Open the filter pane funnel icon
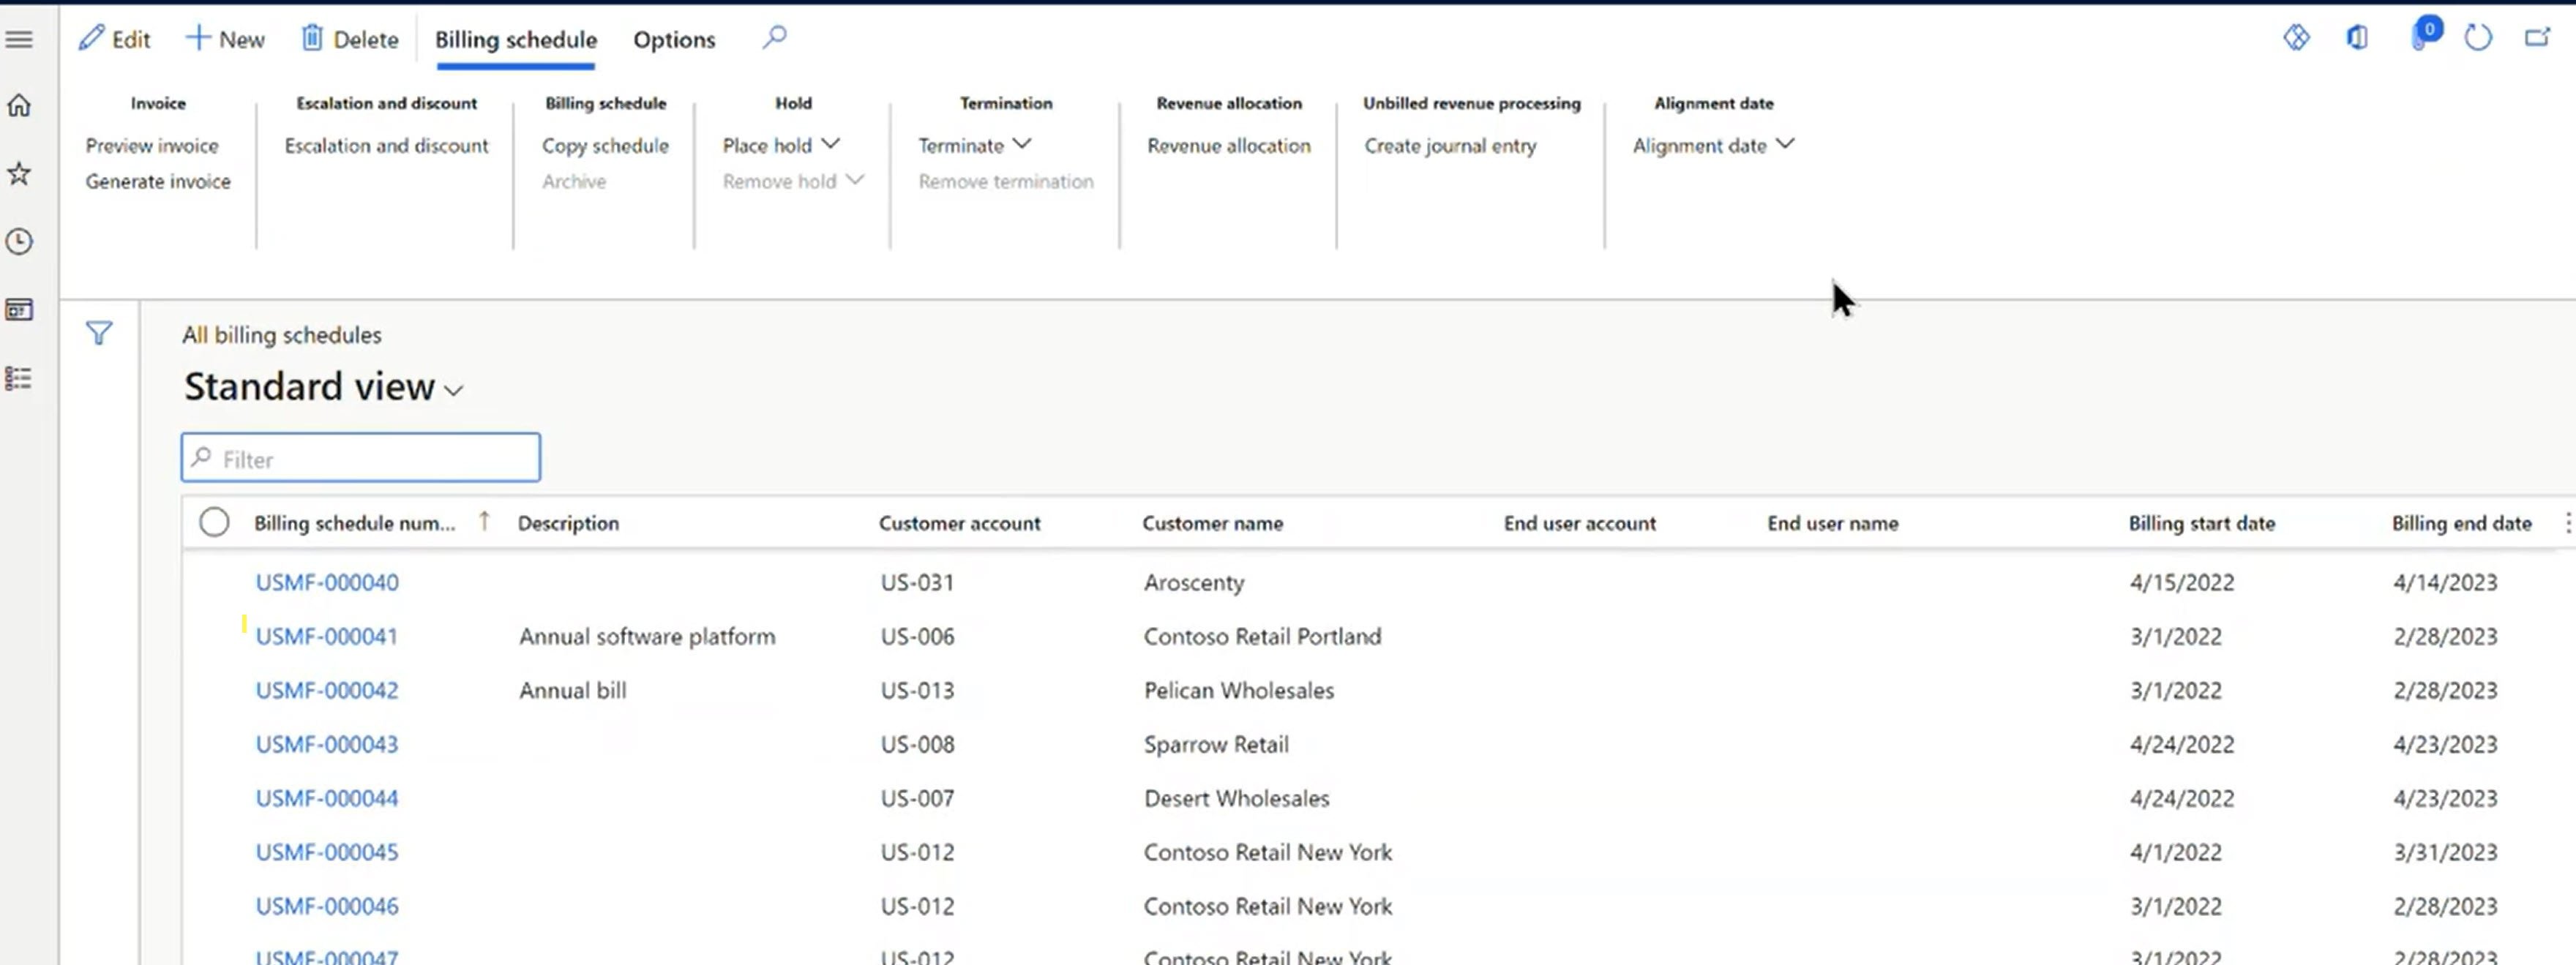Viewport: 2576px width, 965px height. pos(99,333)
